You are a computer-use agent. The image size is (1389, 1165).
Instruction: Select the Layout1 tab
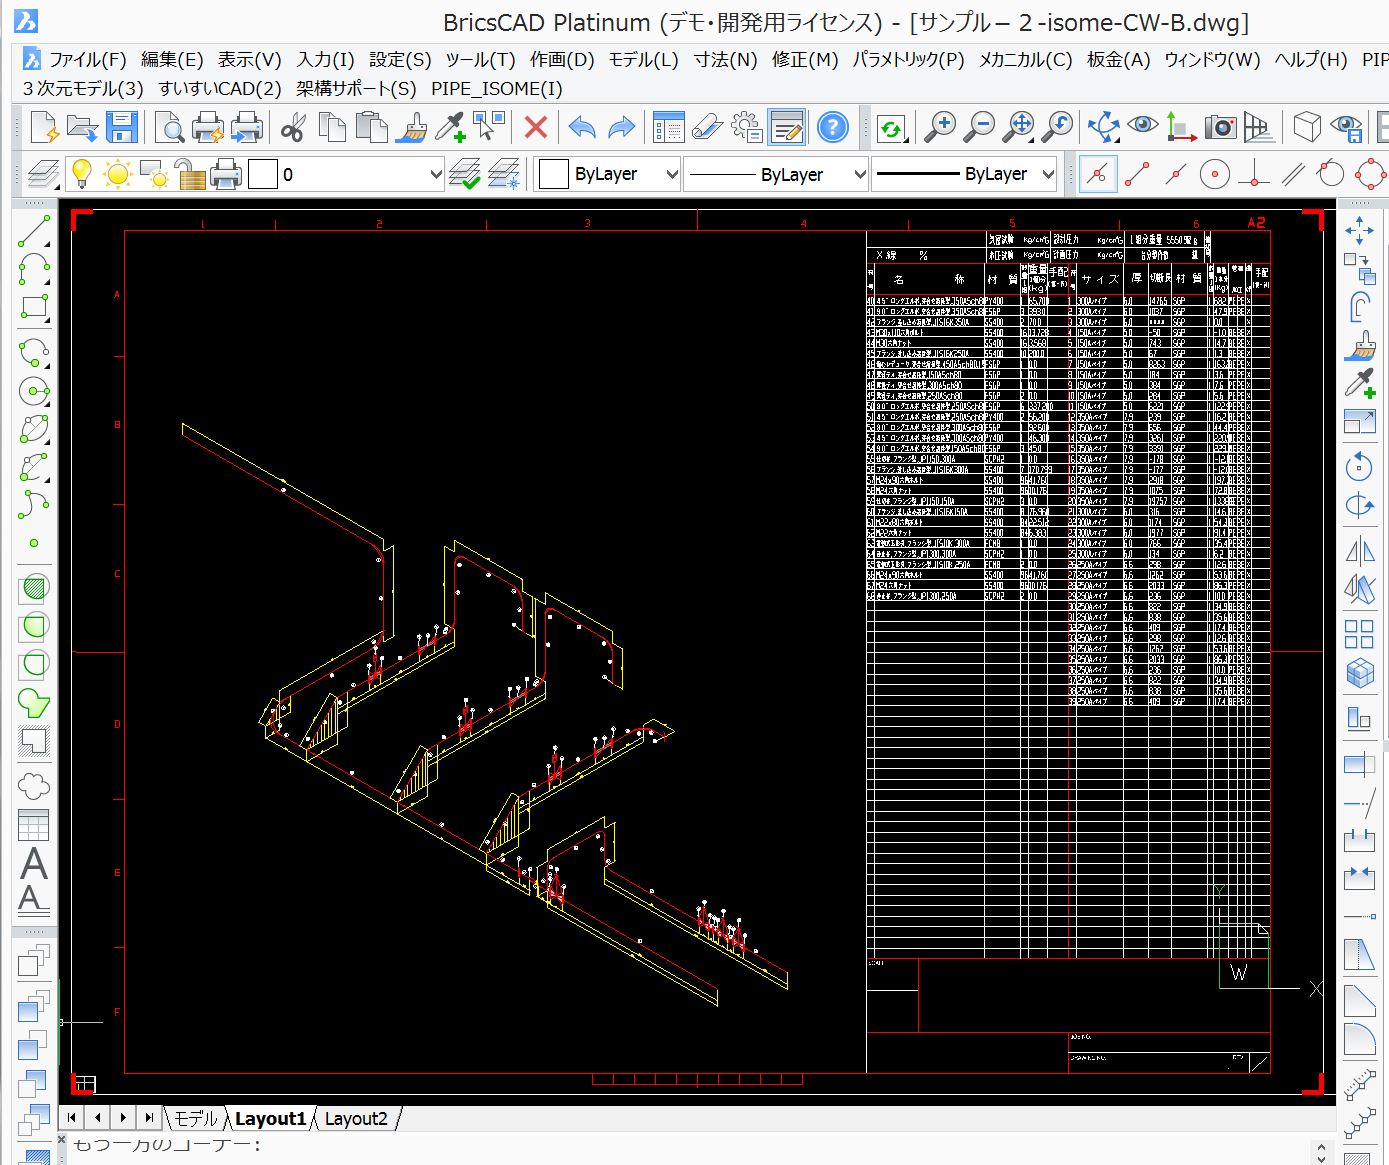270,1119
